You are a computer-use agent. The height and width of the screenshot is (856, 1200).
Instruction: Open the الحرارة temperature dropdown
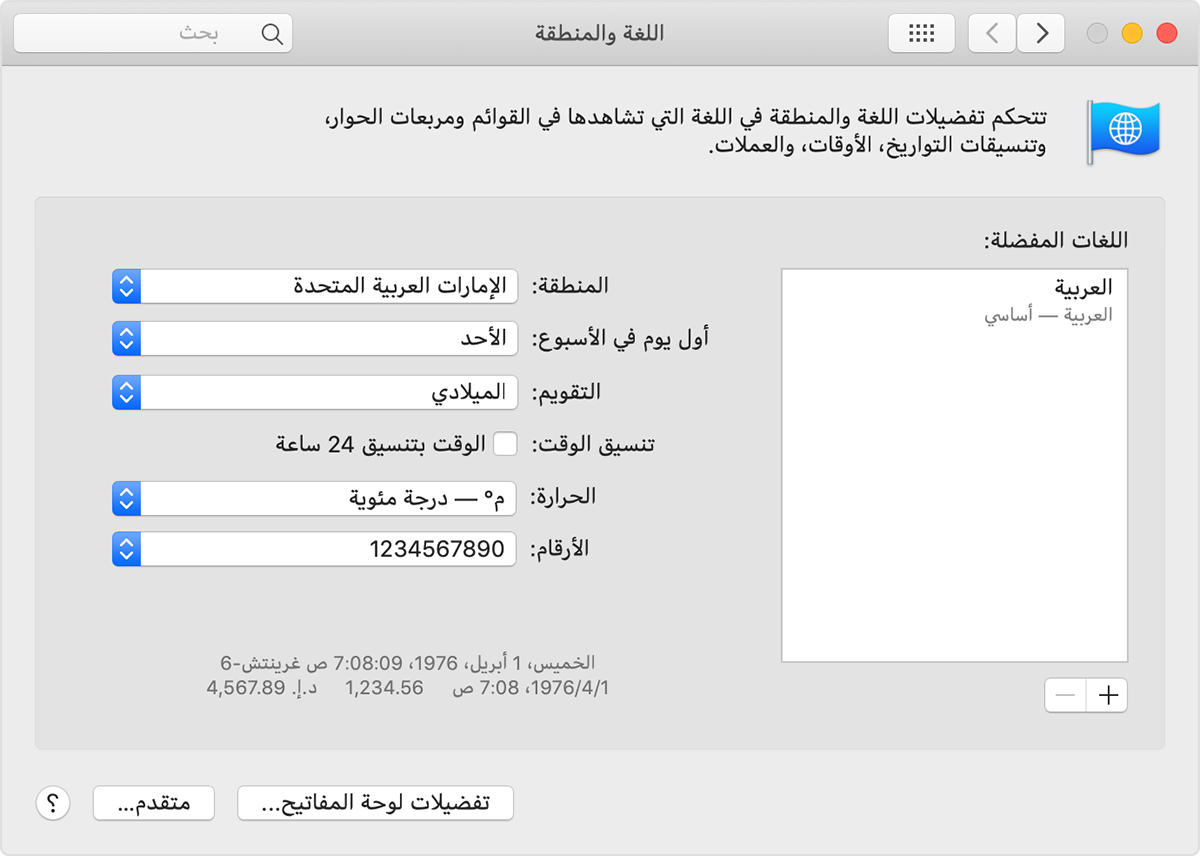315,497
